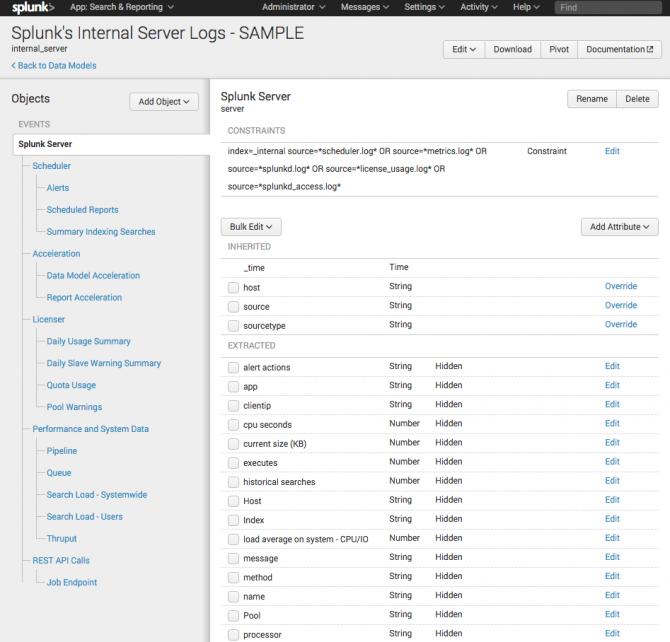Screen dimensions: 670x642
Task: Select the Queue object
Action: (x=59, y=473)
